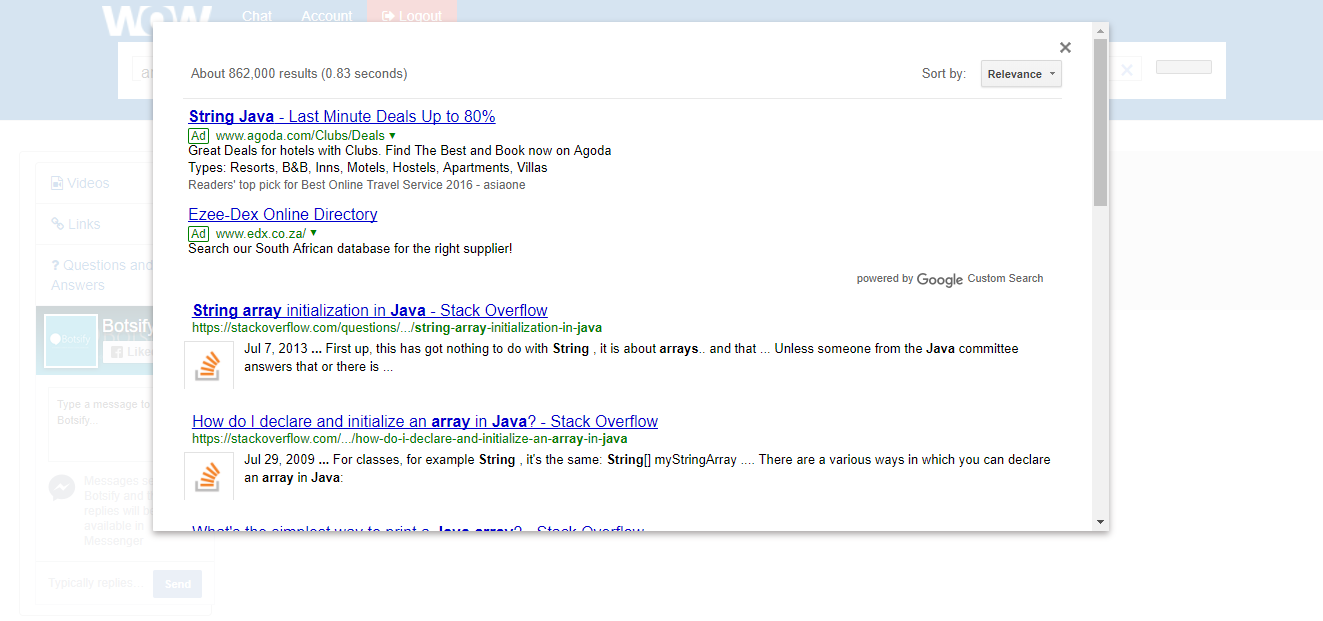
Task: Open the Account menu item in header
Action: [327, 16]
